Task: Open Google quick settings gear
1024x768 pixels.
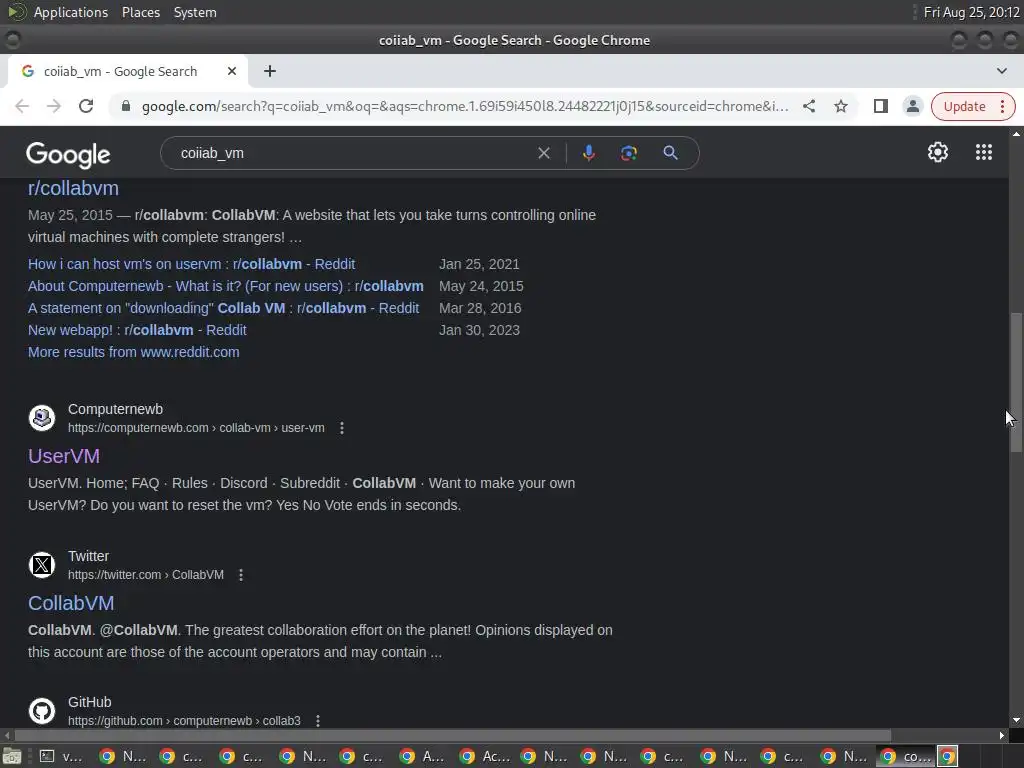Action: (x=938, y=152)
